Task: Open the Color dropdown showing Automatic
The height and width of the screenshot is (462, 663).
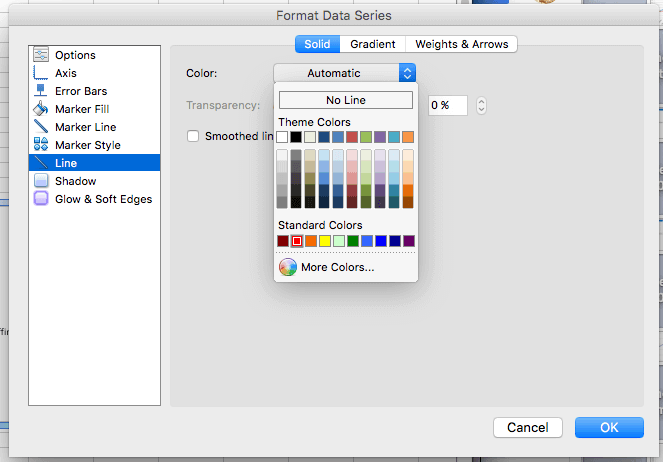Action: (x=344, y=73)
